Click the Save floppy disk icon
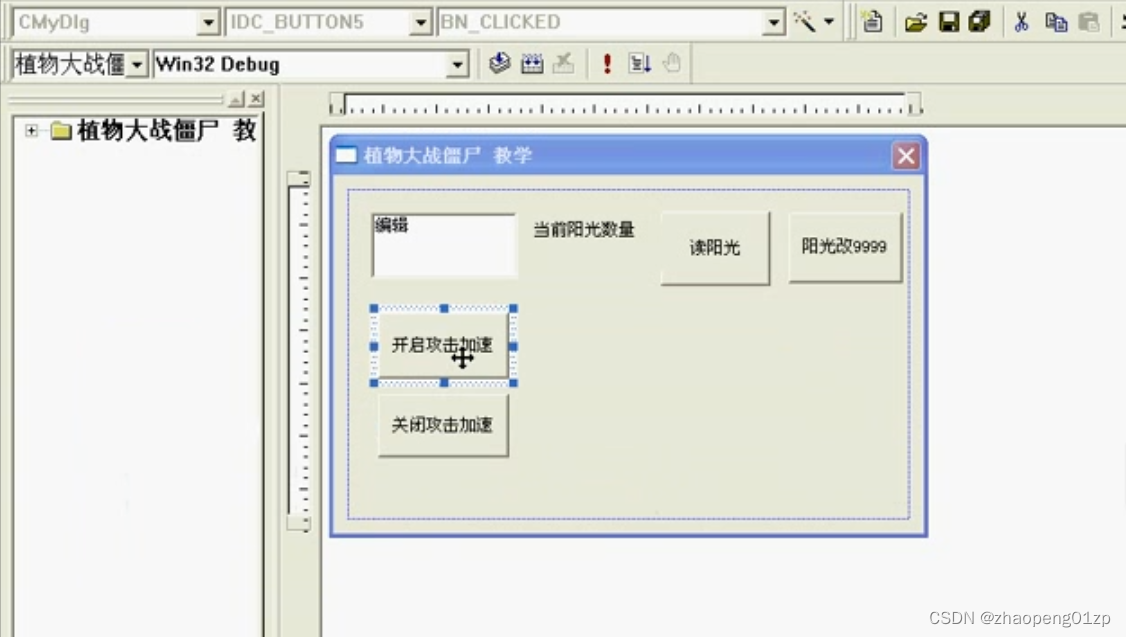The width and height of the screenshot is (1126, 637). tap(949, 22)
